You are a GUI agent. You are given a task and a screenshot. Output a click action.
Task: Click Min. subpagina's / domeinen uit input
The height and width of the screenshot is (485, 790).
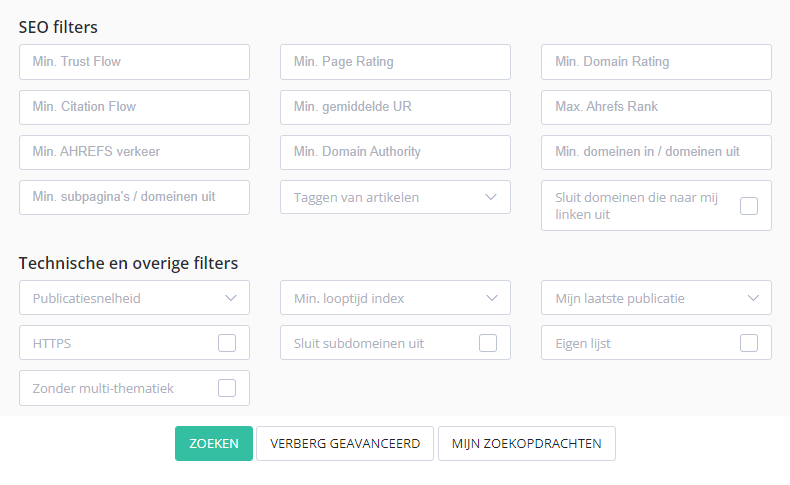click(135, 197)
